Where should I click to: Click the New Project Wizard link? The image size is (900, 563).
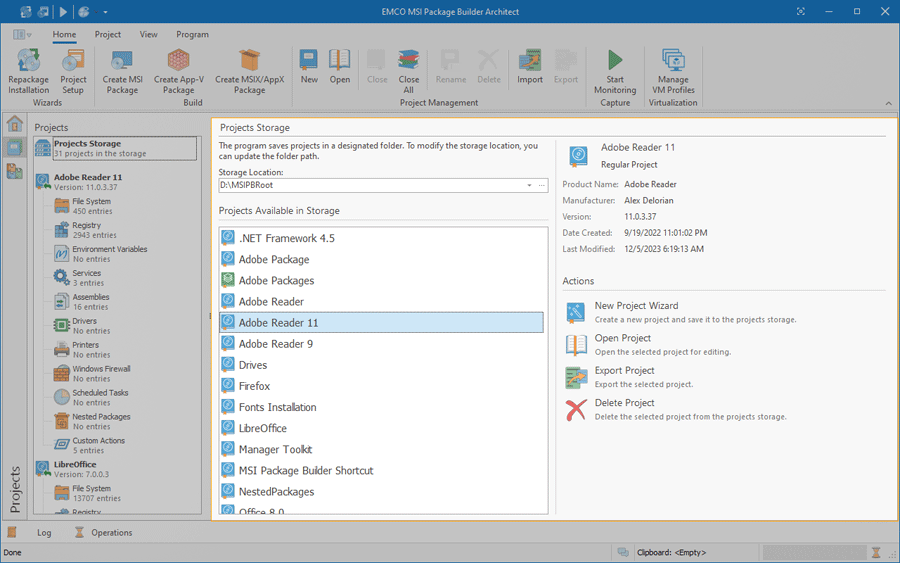(x=636, y=306)
